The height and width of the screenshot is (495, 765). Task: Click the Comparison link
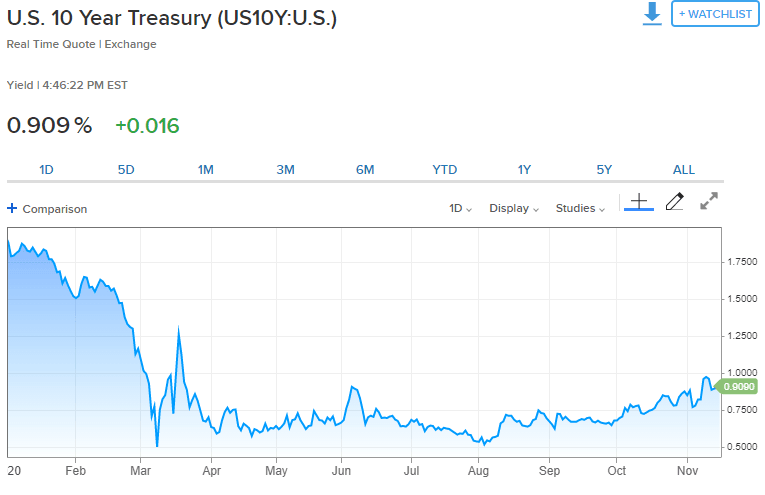pyautogui.click(x=54, y=209)
